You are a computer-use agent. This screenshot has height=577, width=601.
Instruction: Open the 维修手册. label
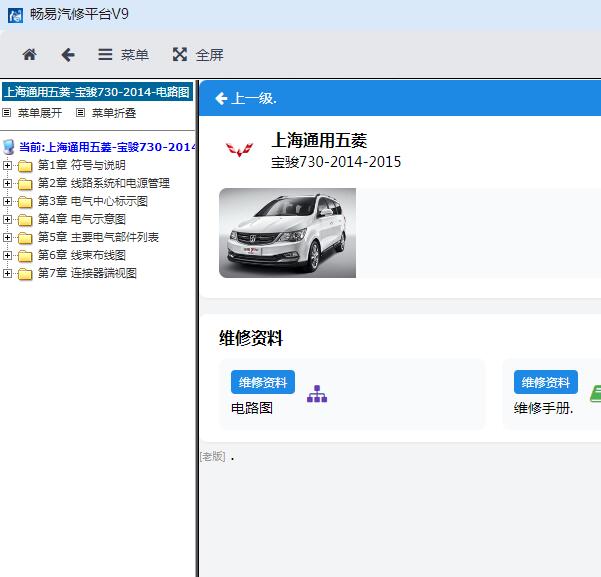click(x=544, y=408)
